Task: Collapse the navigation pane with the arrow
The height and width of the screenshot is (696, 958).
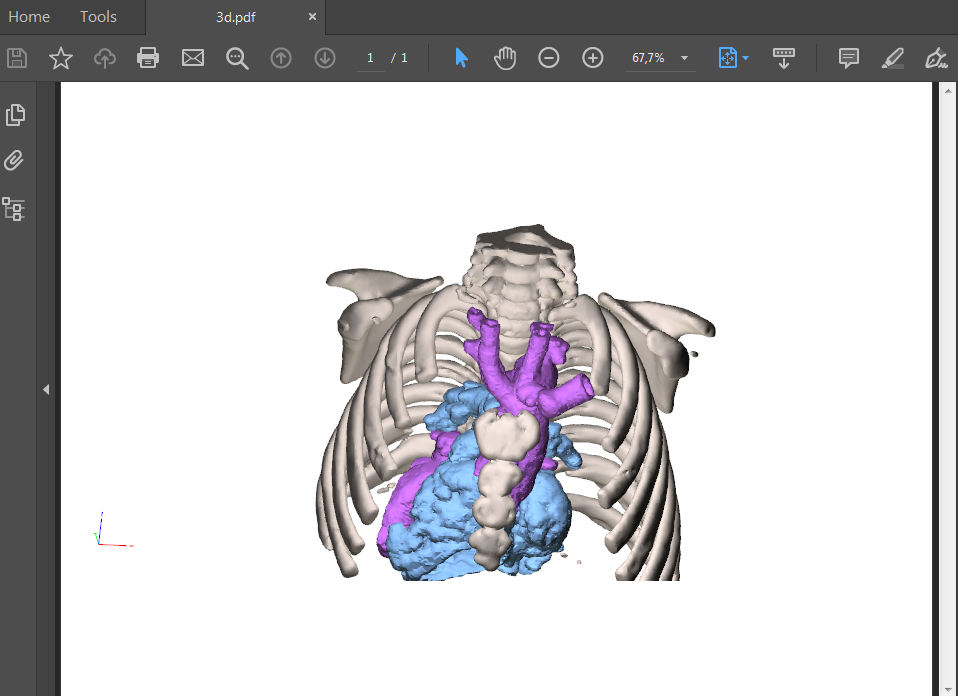Action: (46, 389)
